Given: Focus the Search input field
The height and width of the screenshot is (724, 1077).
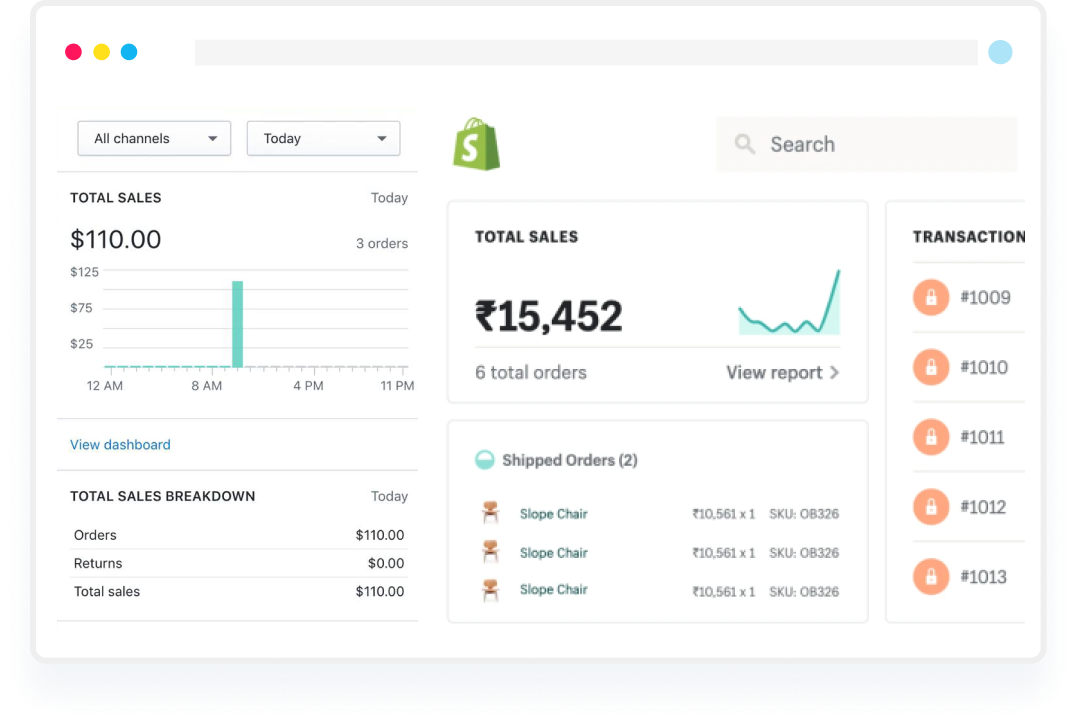Looking at the screenshot, I should (867, 144).
